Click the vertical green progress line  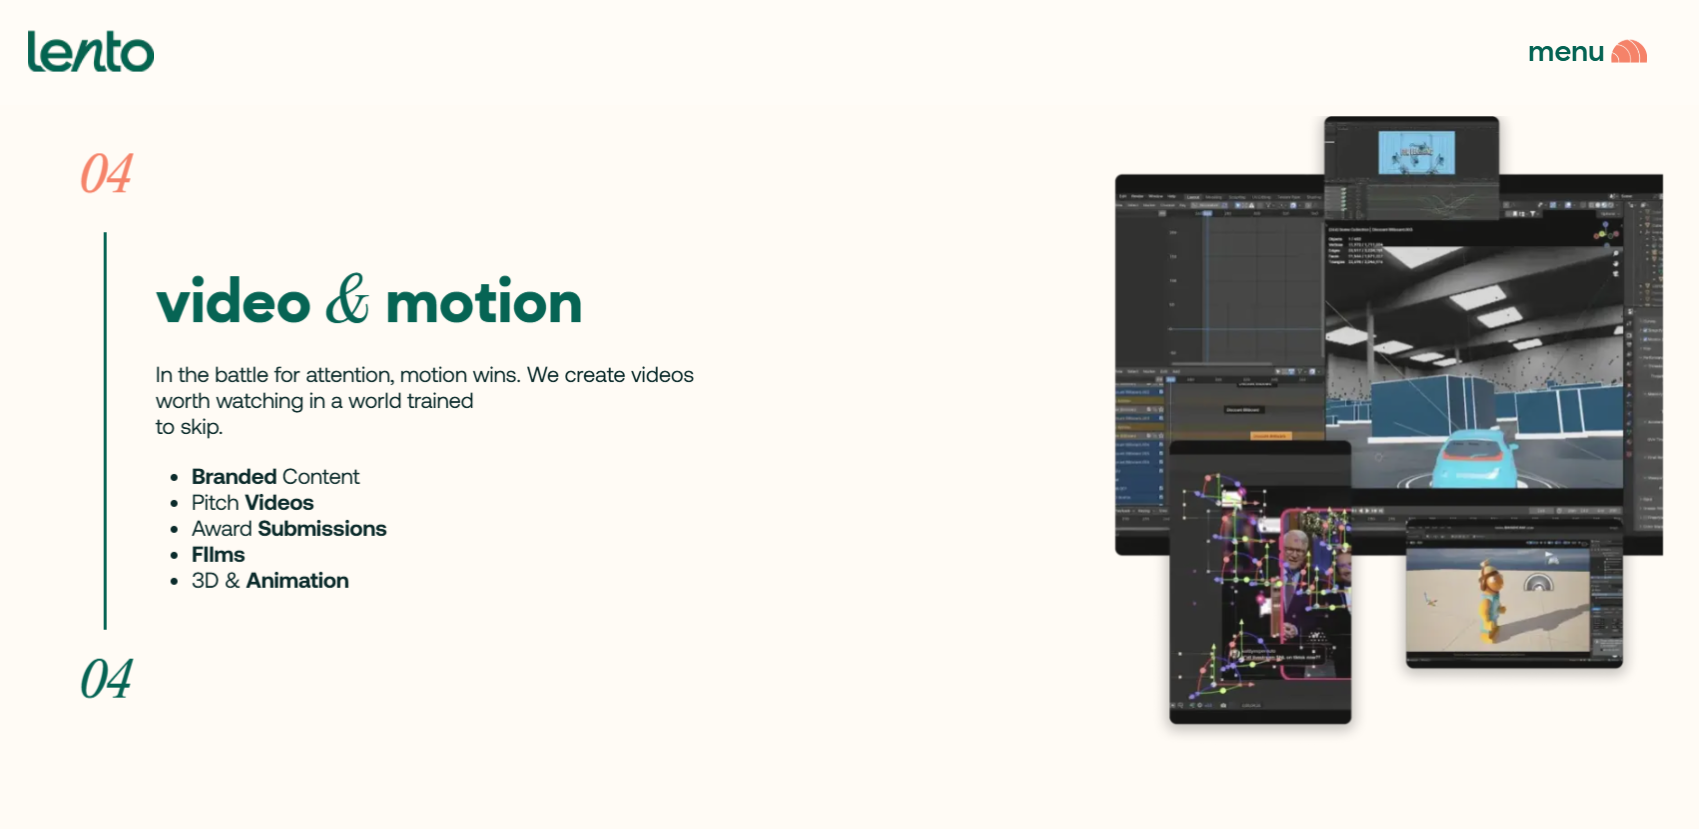[105, 430]
